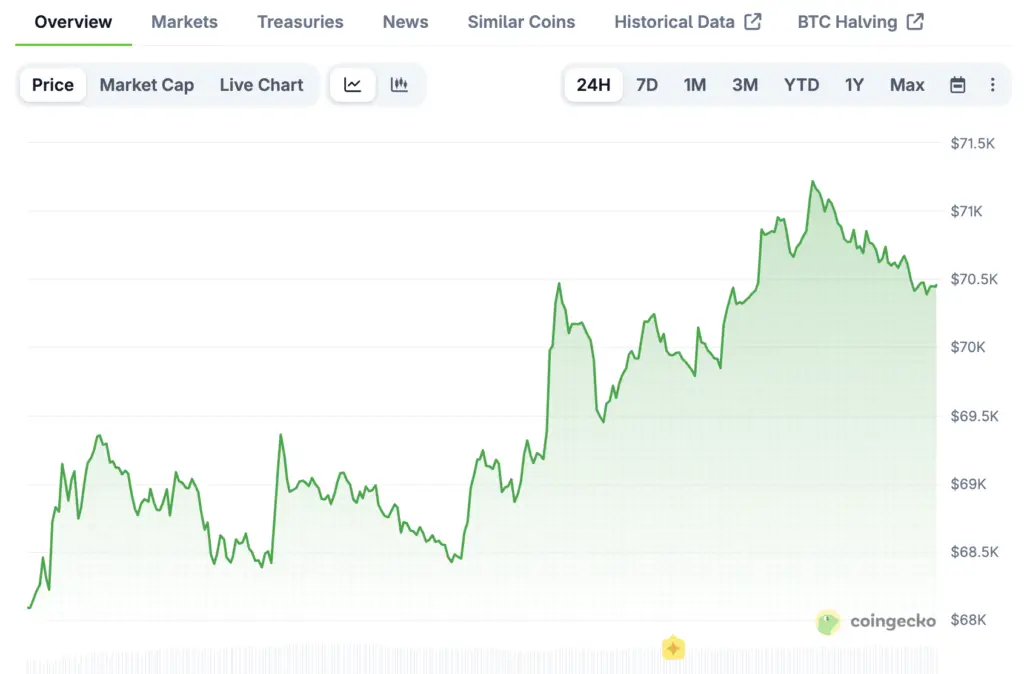Open external link icon beside BTC Halving
Screen dimensions: 1024x674
(x=915, y=22)
